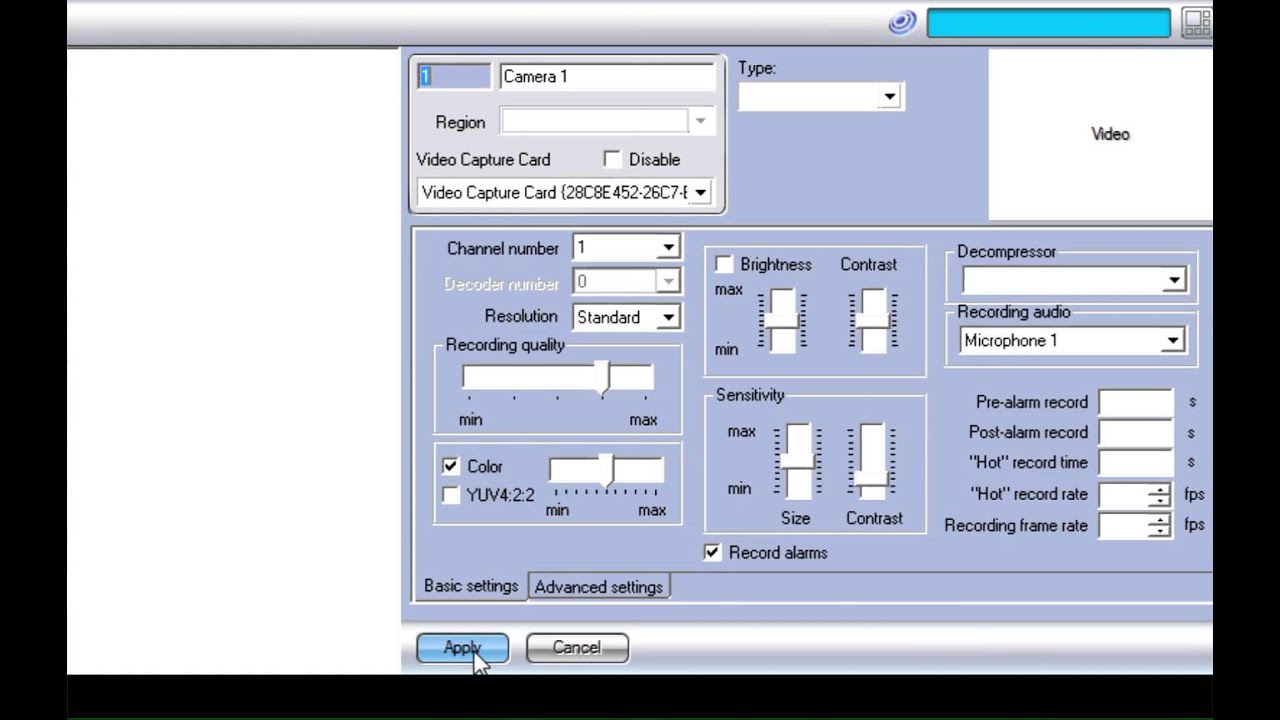The width and height of the screenshot is (1280, 720).
Task: Click the Video preview area
Action: coord(1100,134)
